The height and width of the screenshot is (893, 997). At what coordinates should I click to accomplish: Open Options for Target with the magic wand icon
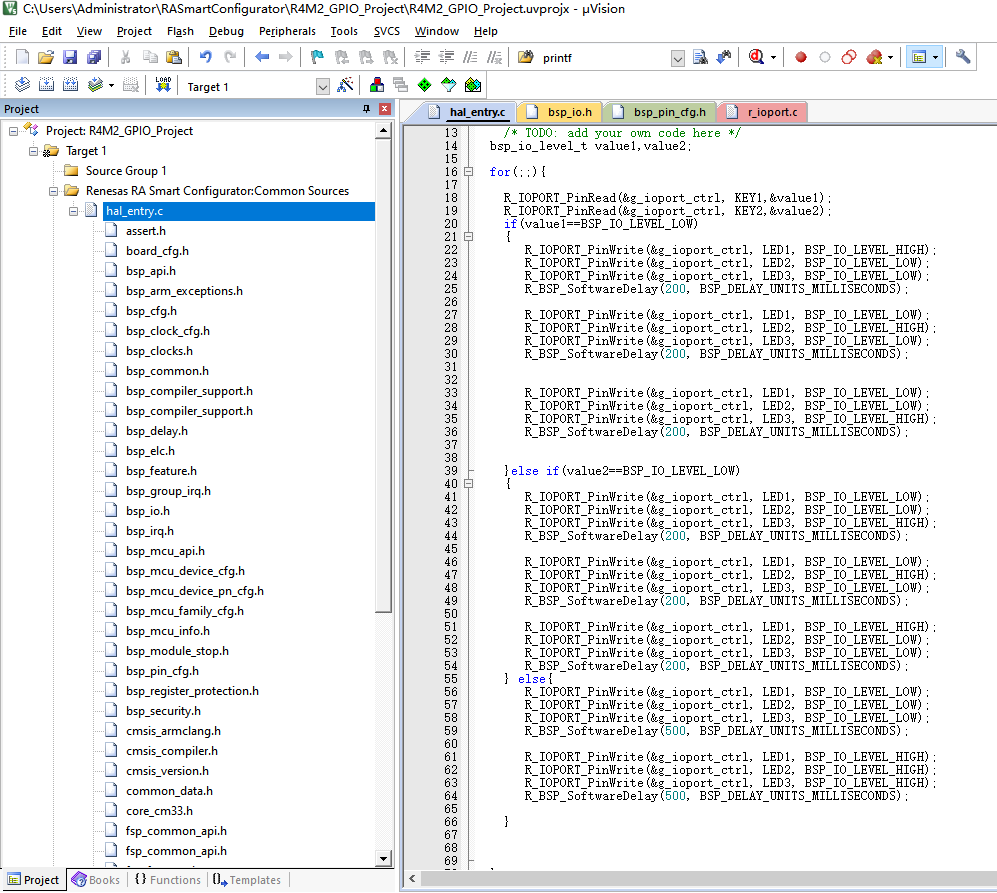coord(345,85)
